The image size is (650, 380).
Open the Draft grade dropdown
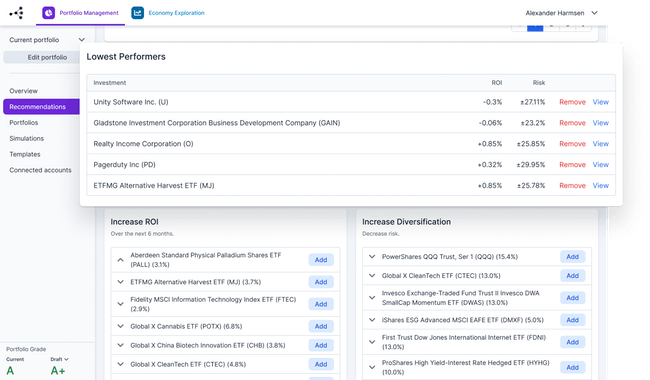coord(59,359)
